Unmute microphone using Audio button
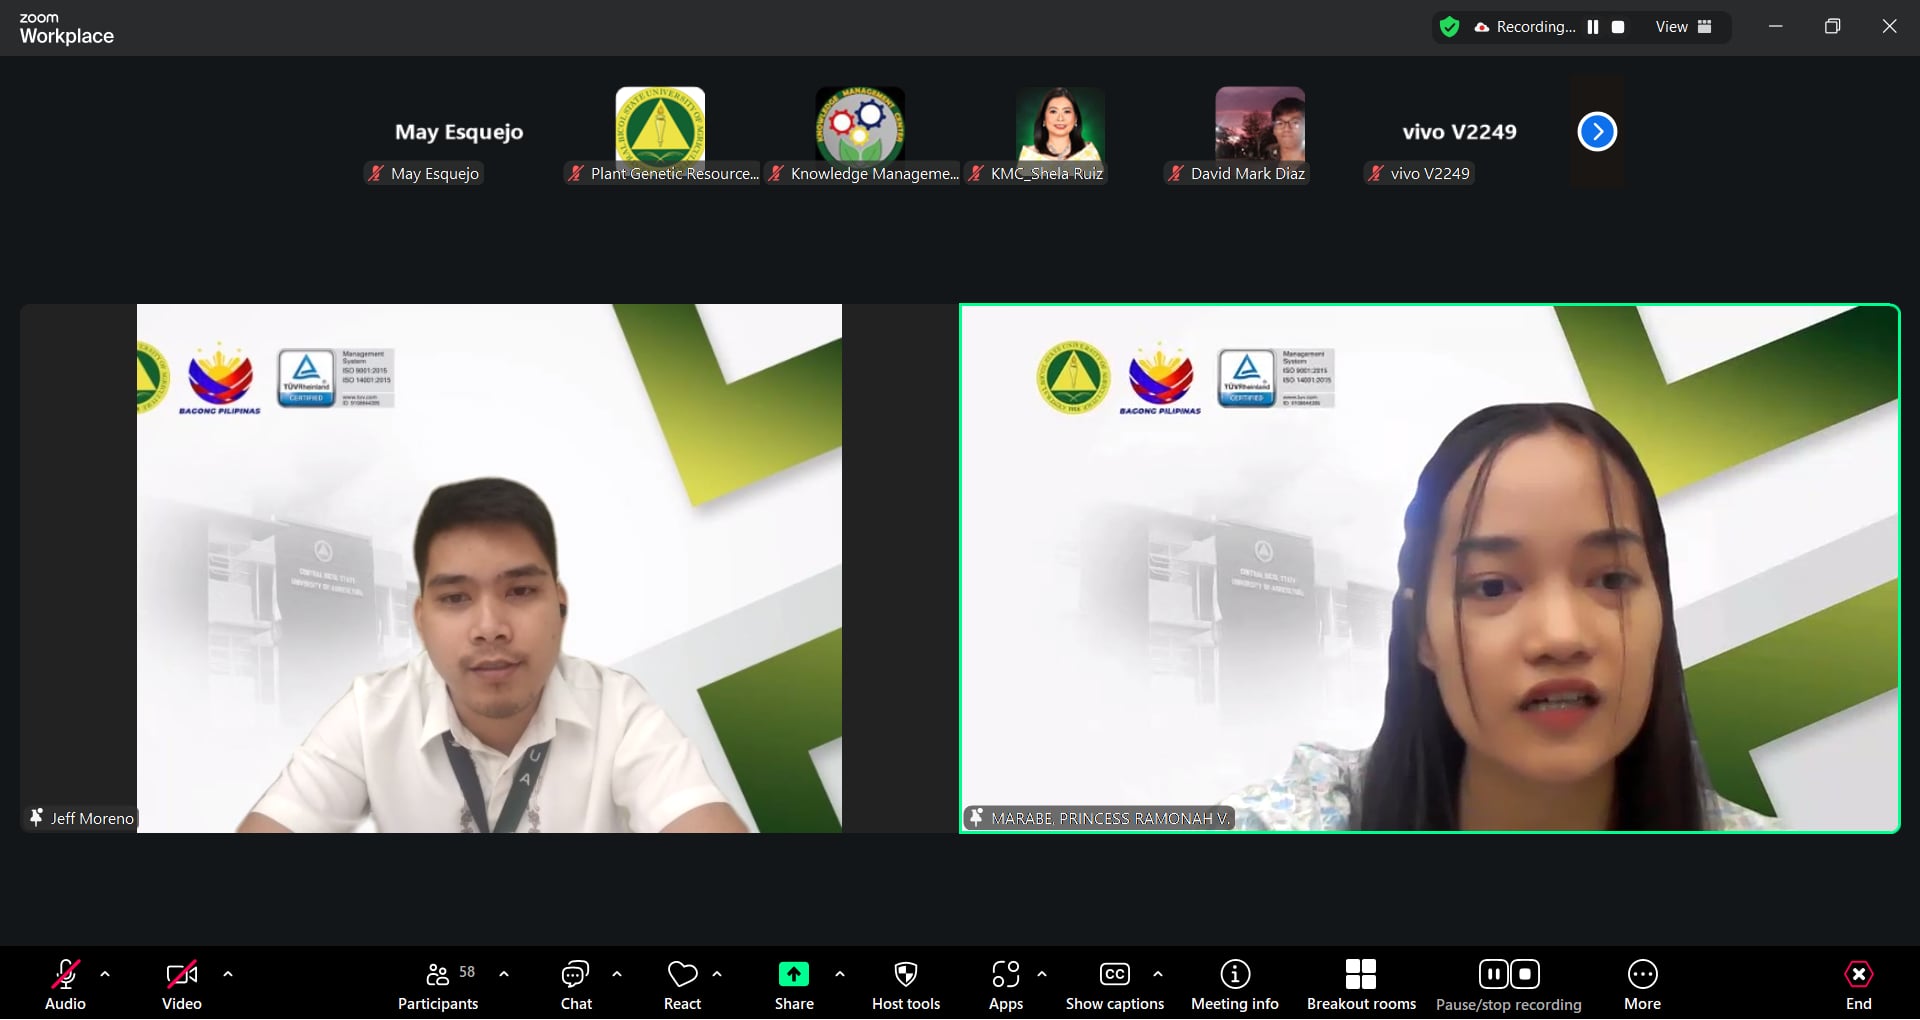 click(65, 985)
